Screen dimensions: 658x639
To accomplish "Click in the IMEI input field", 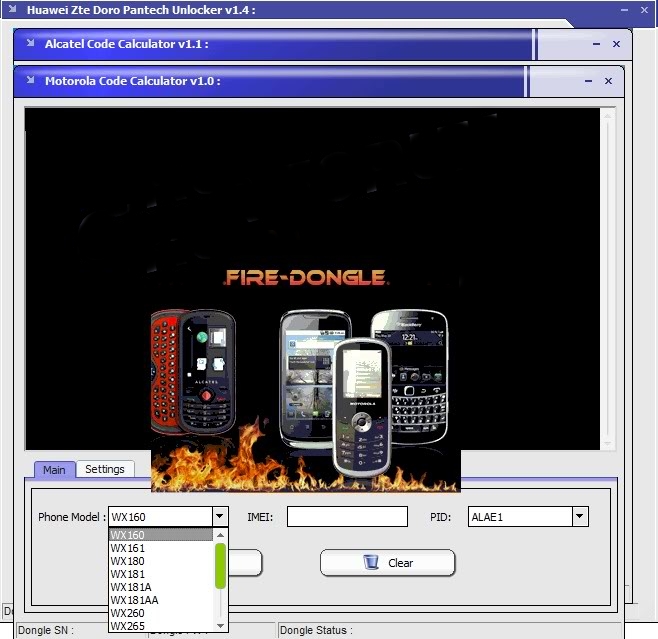I will [347, 516].
